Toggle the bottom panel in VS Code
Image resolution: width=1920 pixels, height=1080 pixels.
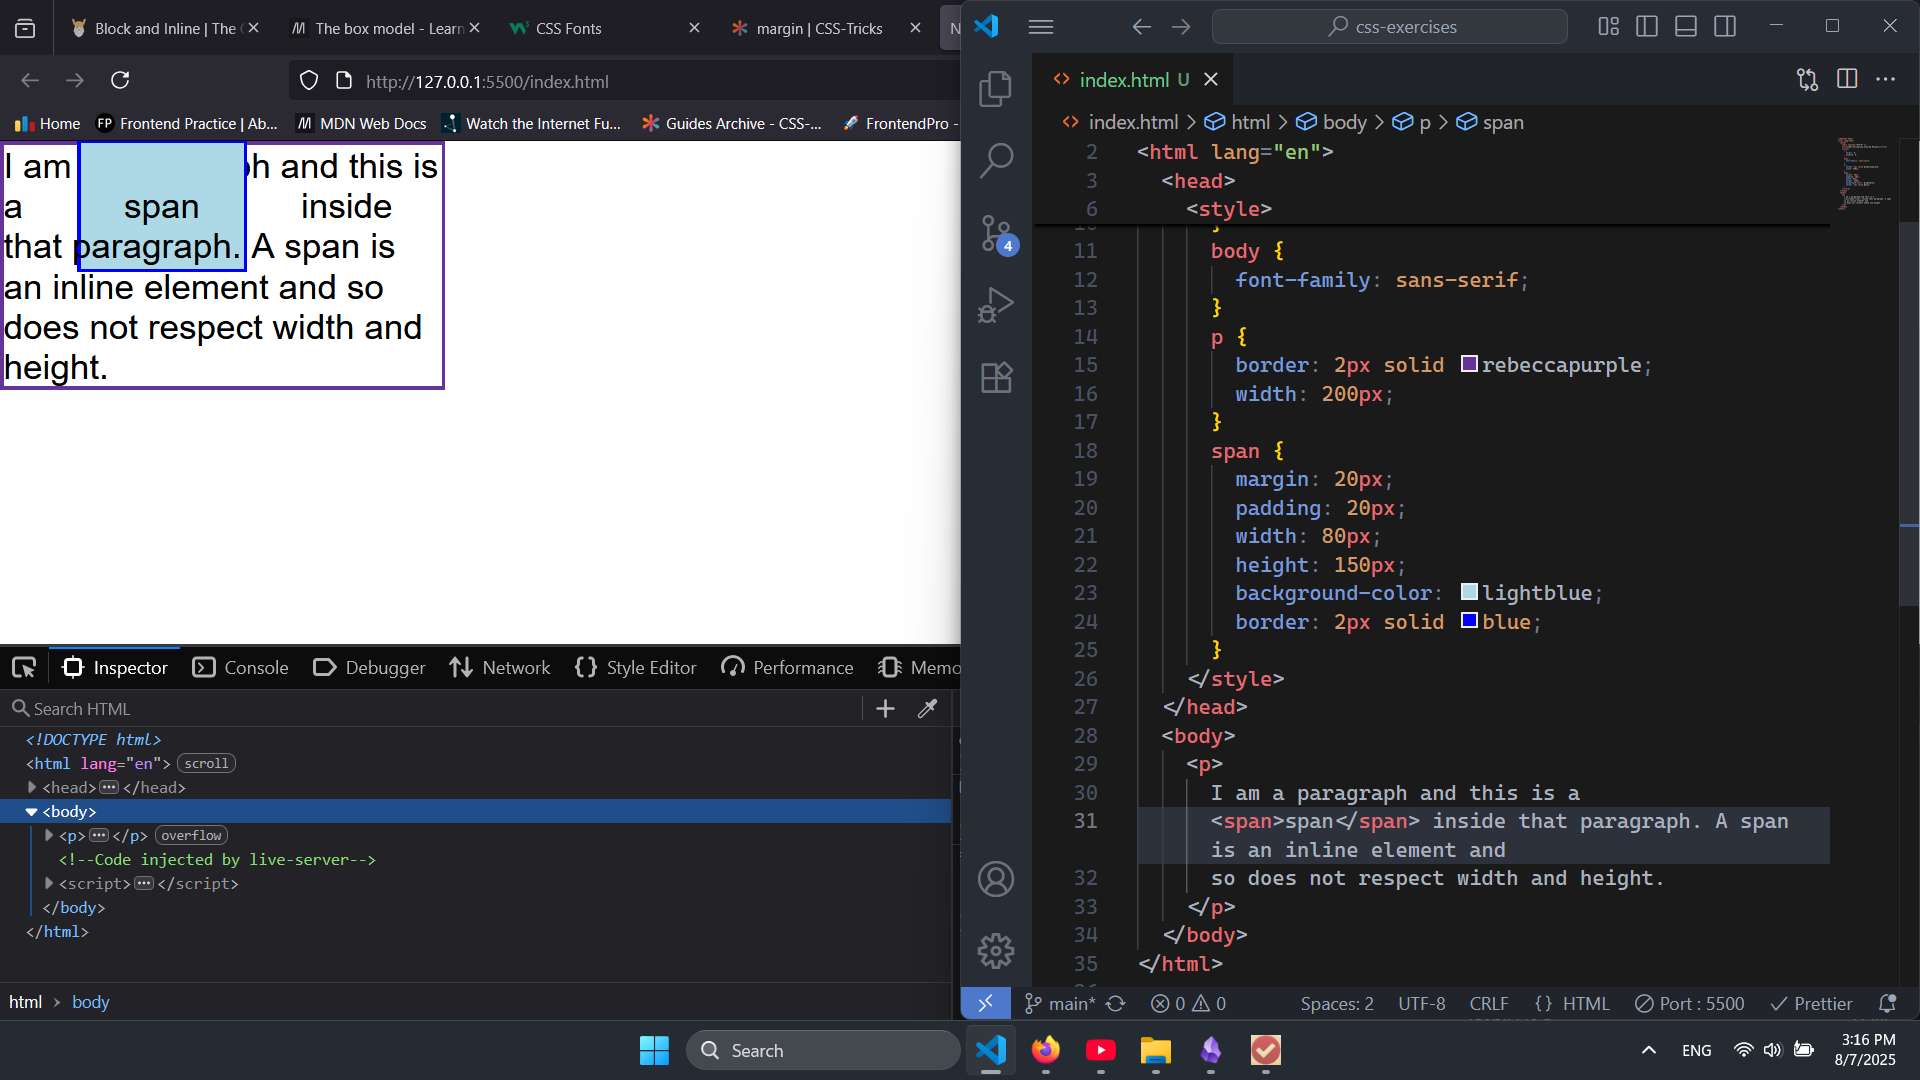[x=1686, y=27]
